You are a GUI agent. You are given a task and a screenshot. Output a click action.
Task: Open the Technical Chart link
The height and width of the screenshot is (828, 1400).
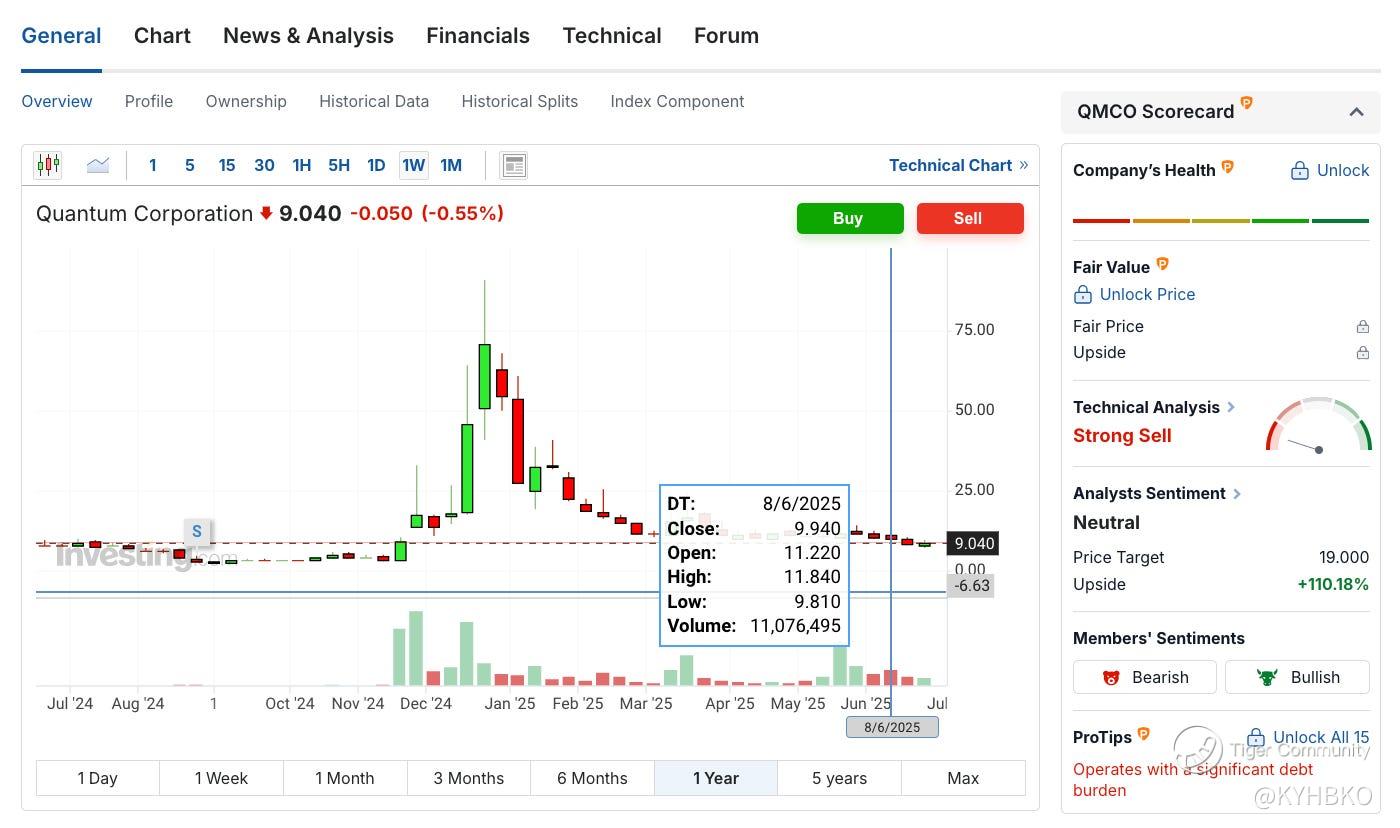(958, 165)
